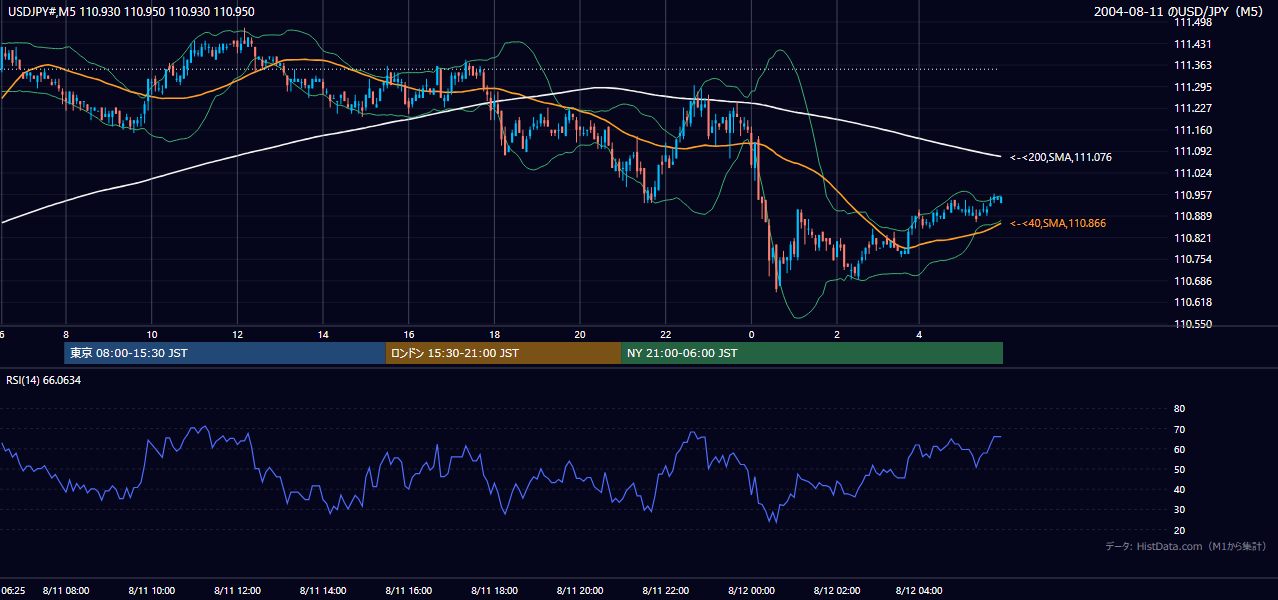Click the hour 16 label under price chart

pyautogui.click(x=409, y=334)
